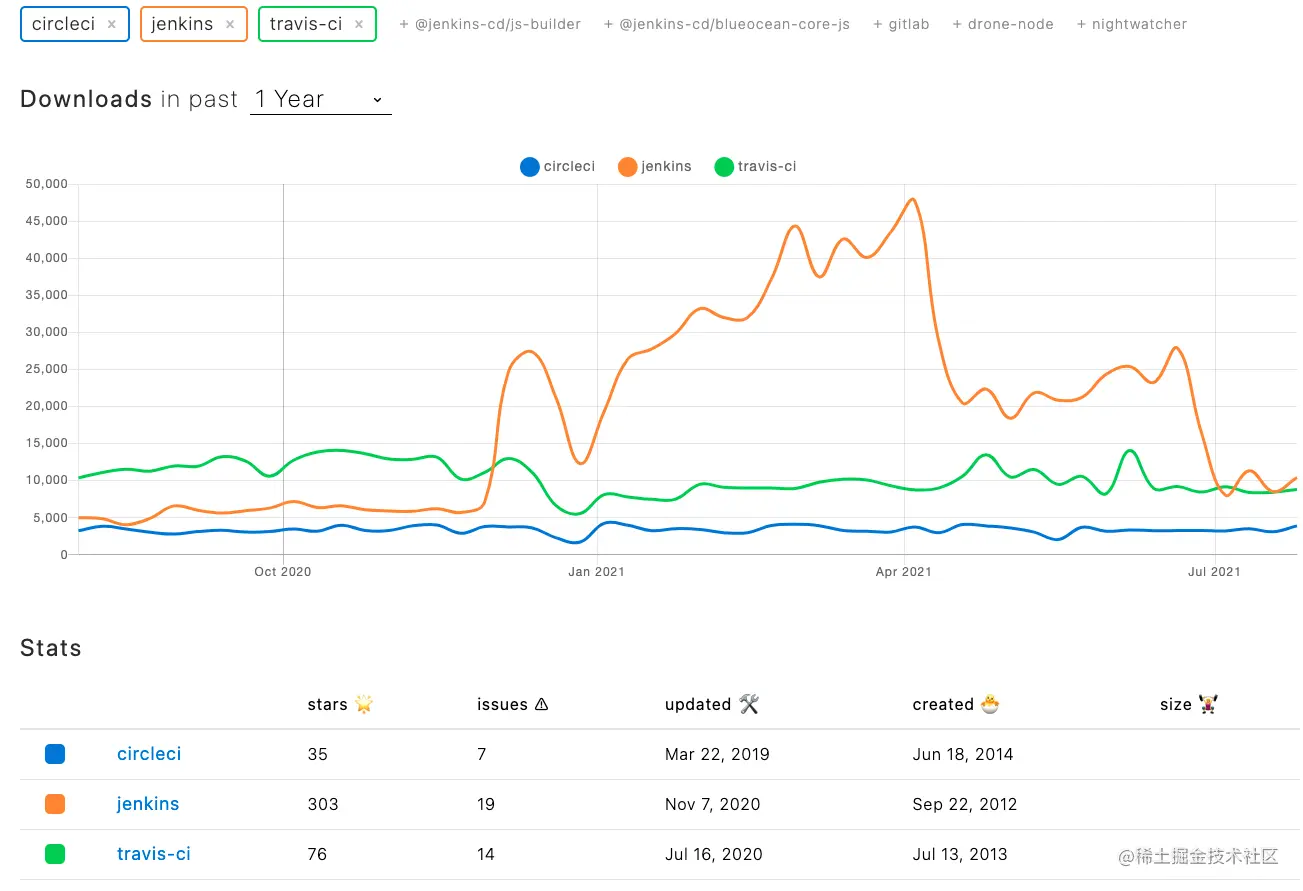Click circleci stars value 35

(x=318, y=754)
